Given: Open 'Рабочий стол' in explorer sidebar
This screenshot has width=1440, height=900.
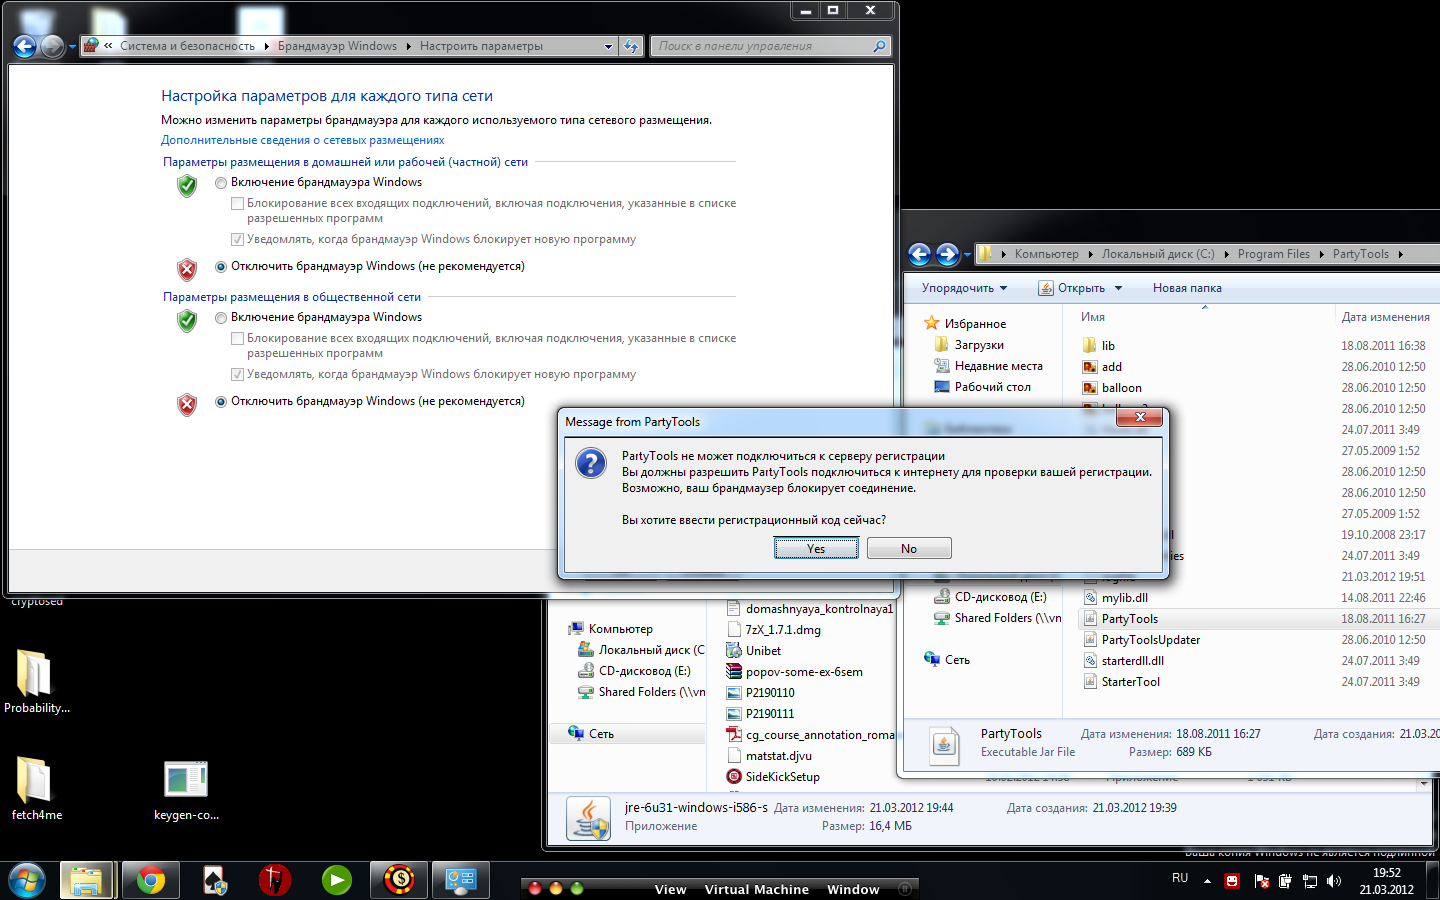Looking at the screenshot, I should point(982,387).
